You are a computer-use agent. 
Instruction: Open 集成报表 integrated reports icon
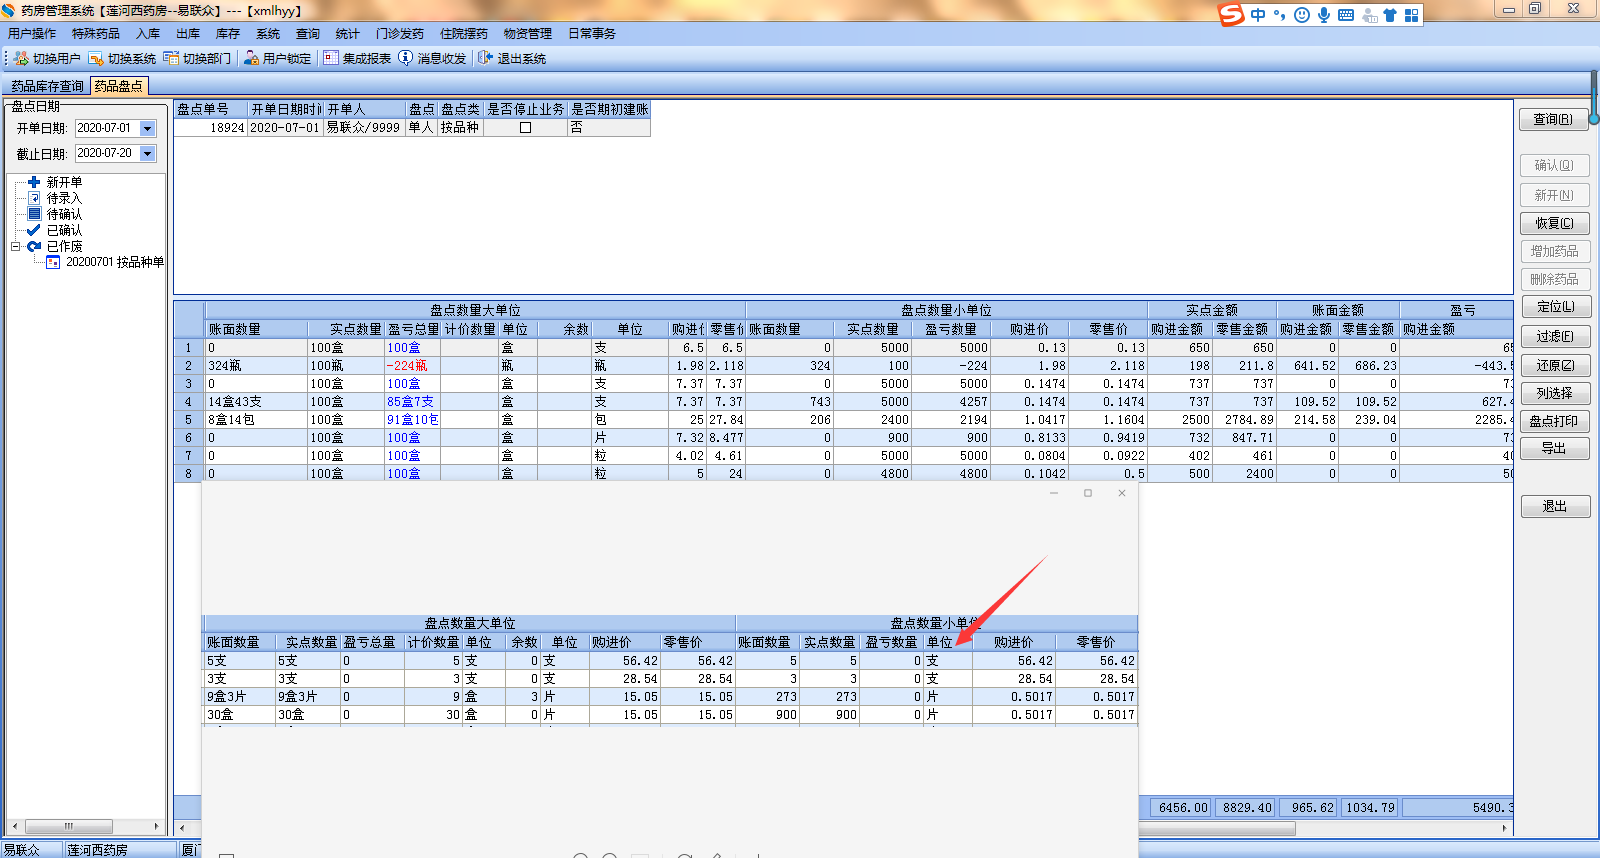[331, 58]
